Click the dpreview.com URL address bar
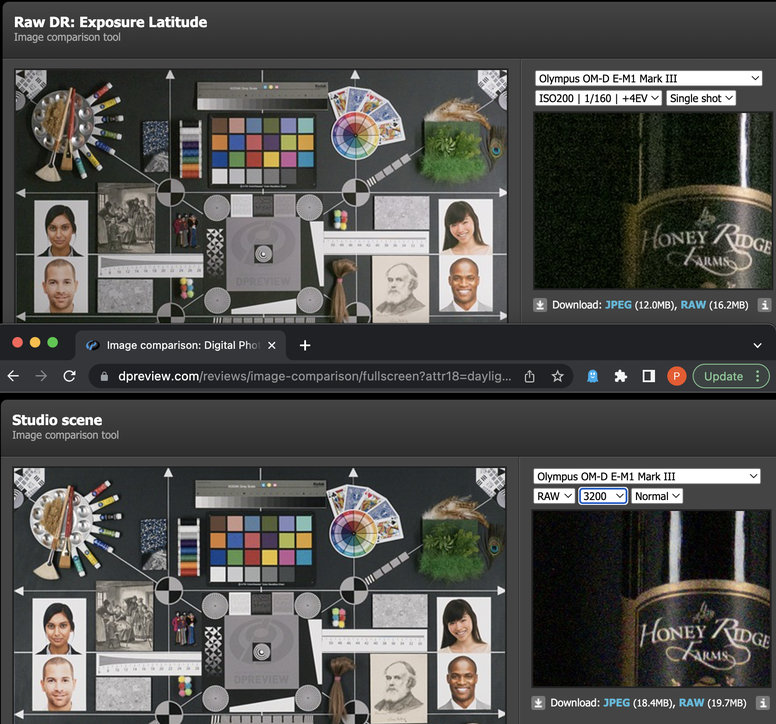 coord(300,376)
